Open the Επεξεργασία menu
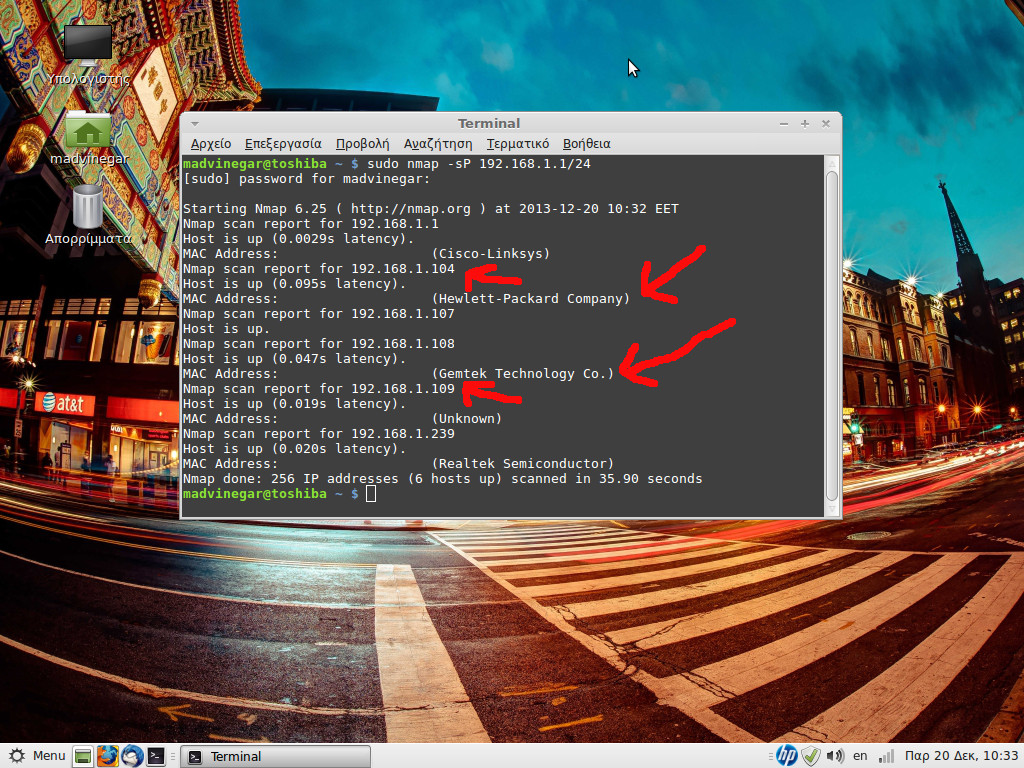1024x768 pixels. [x=283, y=144]
